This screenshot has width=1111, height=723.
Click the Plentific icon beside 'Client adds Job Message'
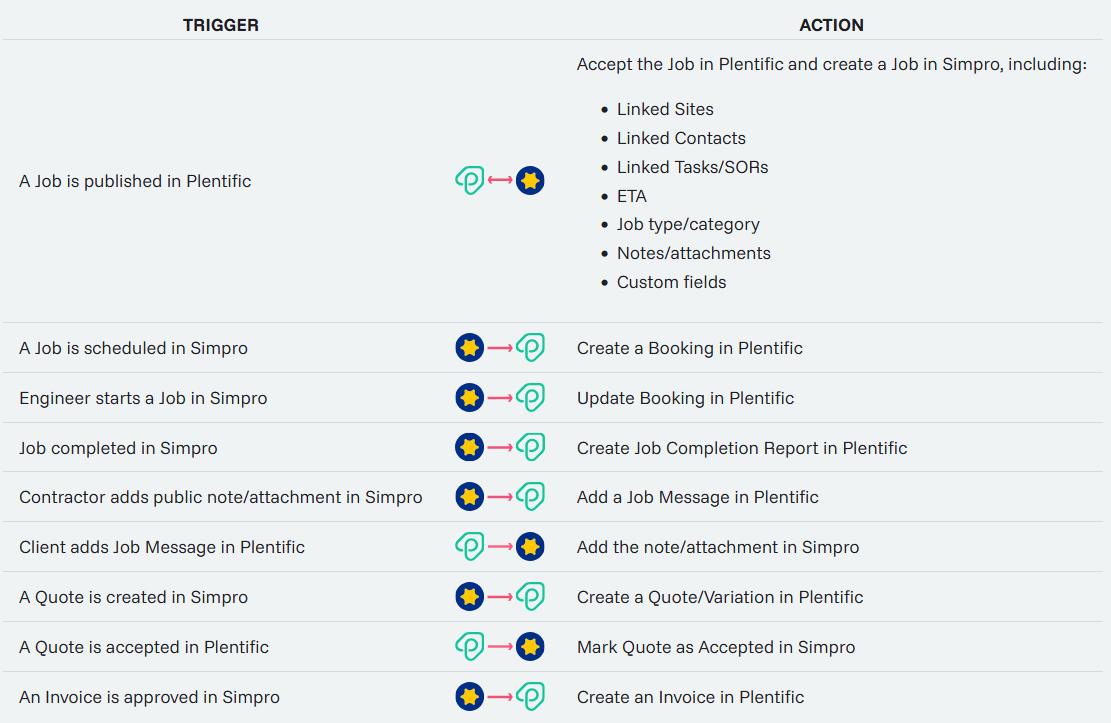point(469,547)
